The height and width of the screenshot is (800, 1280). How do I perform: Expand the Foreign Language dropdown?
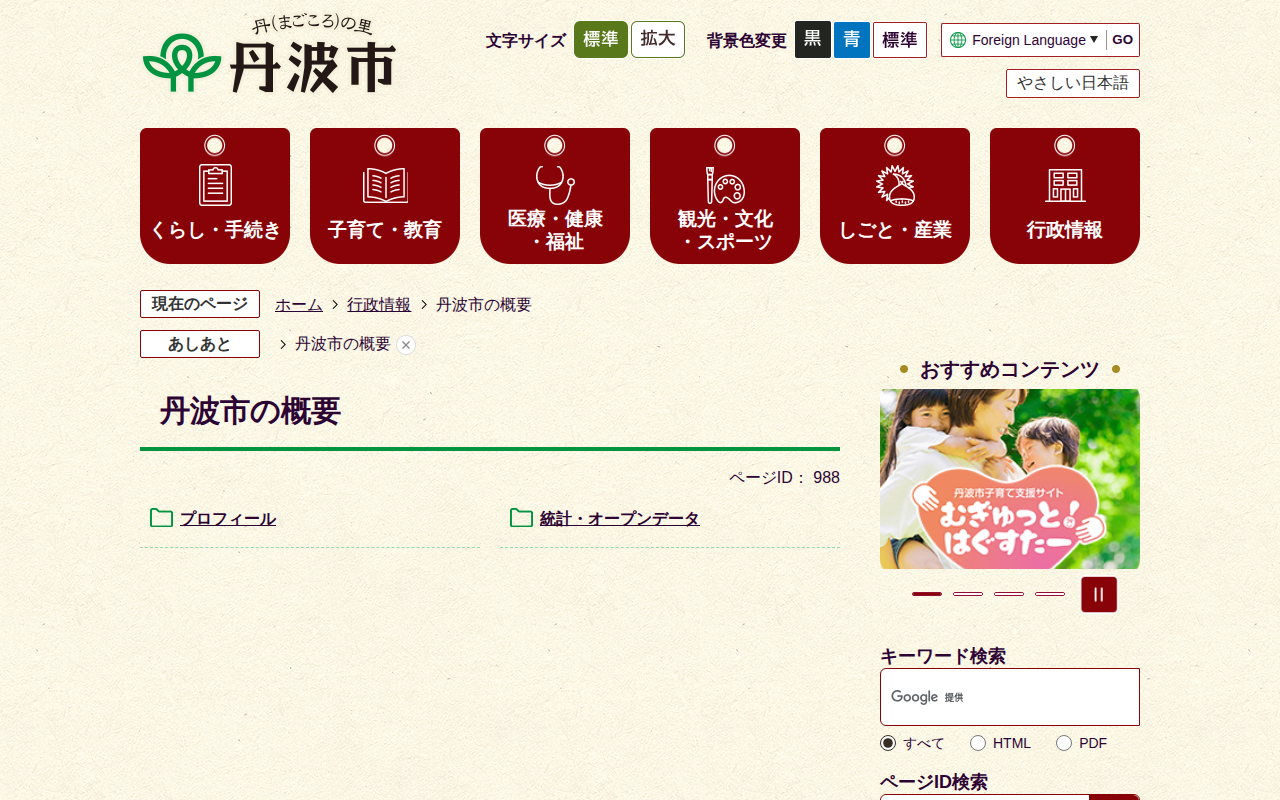pyautogui.click(x=1035, y=40)
